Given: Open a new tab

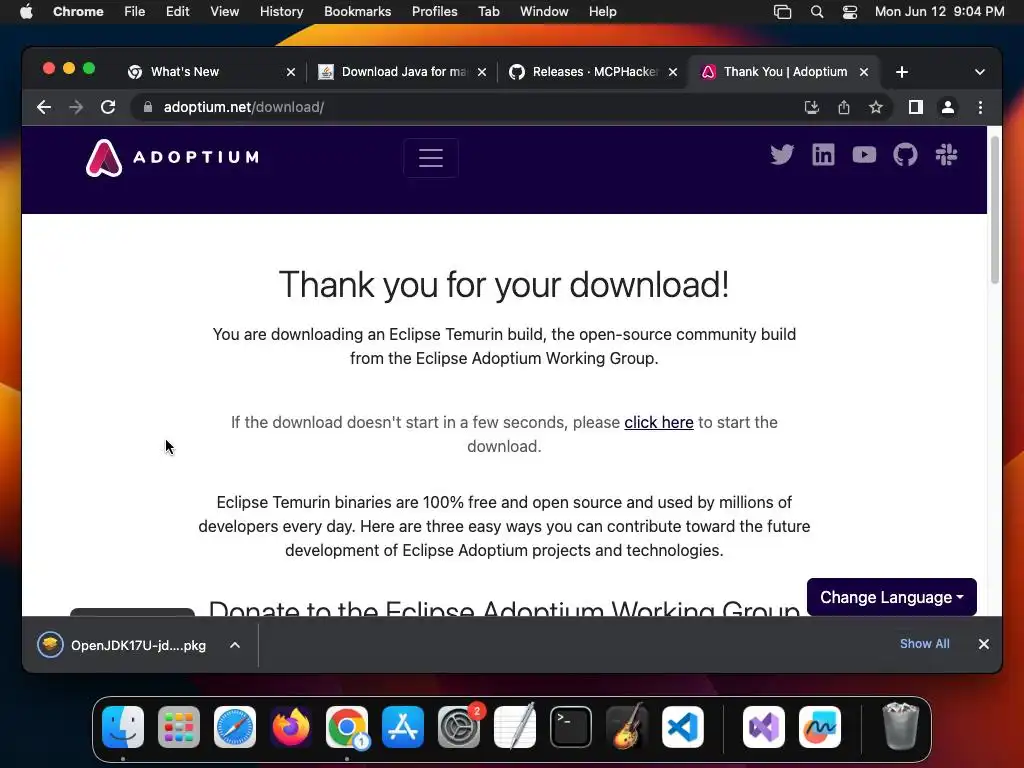Looking at the screenshot, I should point(902,72).
